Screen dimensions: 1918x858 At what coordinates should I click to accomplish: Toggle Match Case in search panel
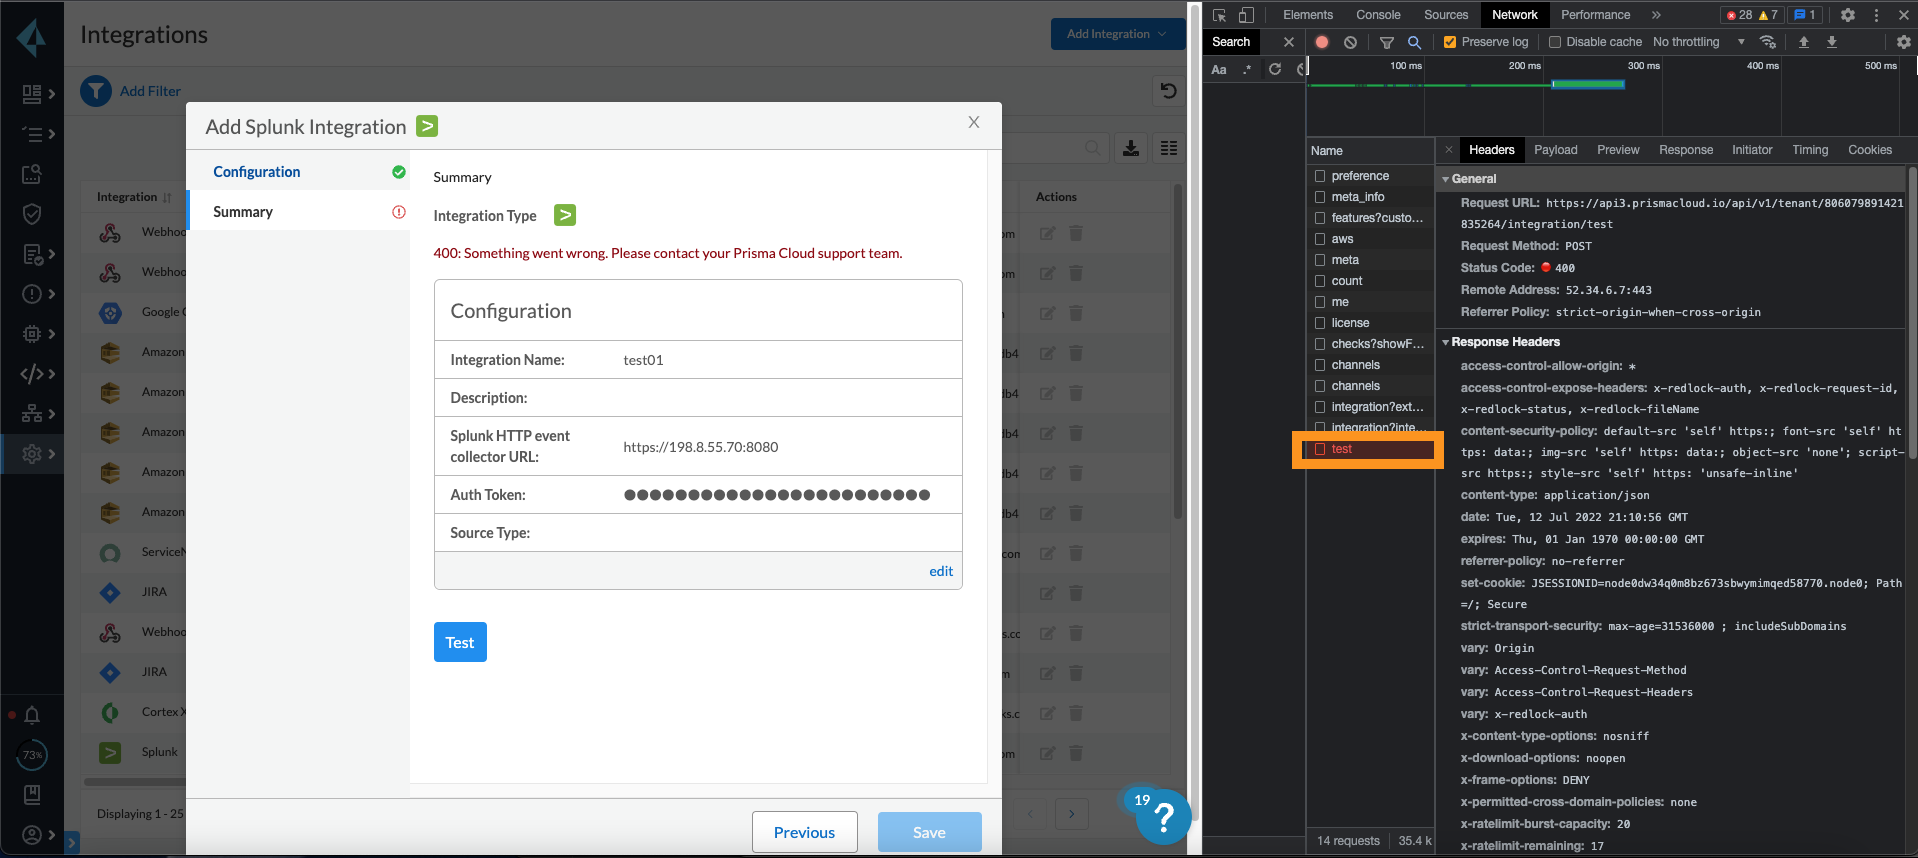coord(1219,69)
